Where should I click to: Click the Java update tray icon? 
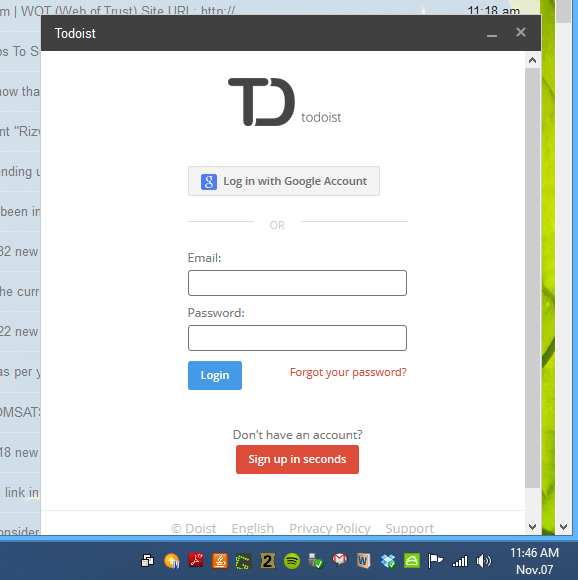(220, 561)
